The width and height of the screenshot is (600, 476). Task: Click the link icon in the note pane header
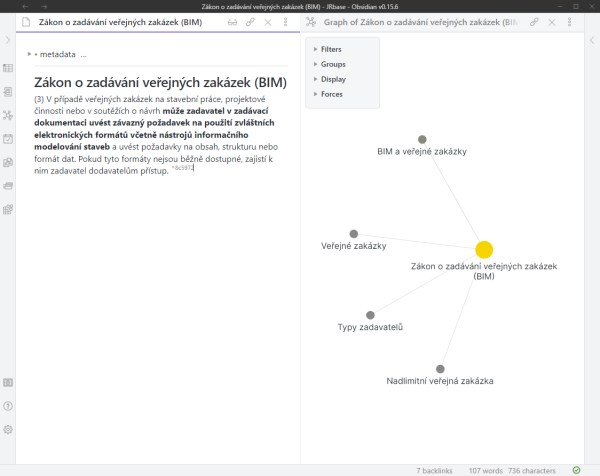[250, 21]
